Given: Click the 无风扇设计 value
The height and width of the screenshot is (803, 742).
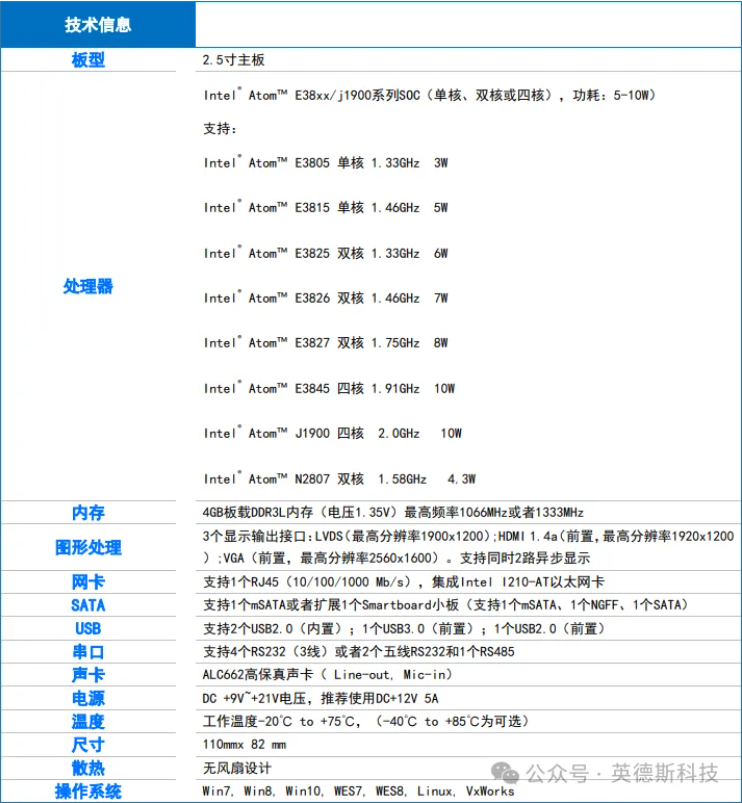Looking at the screenshot, I should coord(237,768).
